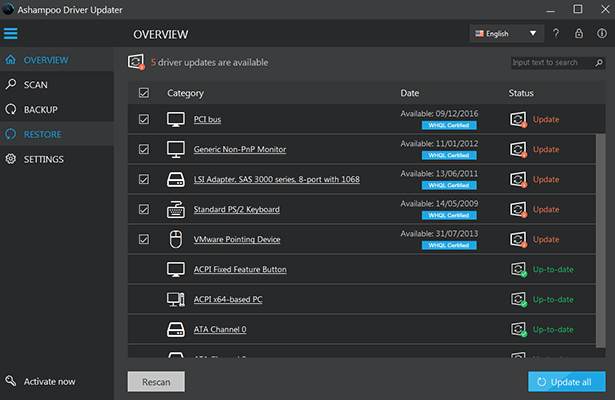The width and height of the screenshot is (615, 400).
Task: Click the monitor icon beside PCI bus
Action: (x=176, y=120)
